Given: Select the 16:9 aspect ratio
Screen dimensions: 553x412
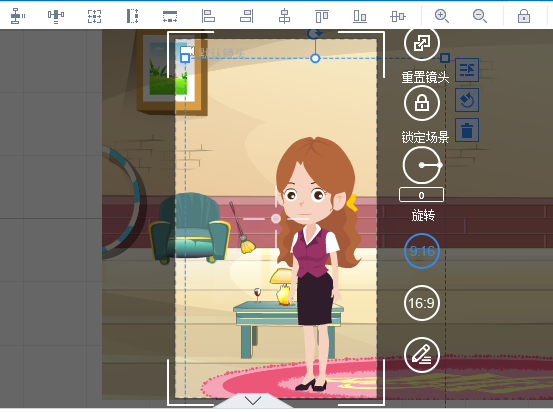Looking at the screenshot, I should (x=422, y=303).
